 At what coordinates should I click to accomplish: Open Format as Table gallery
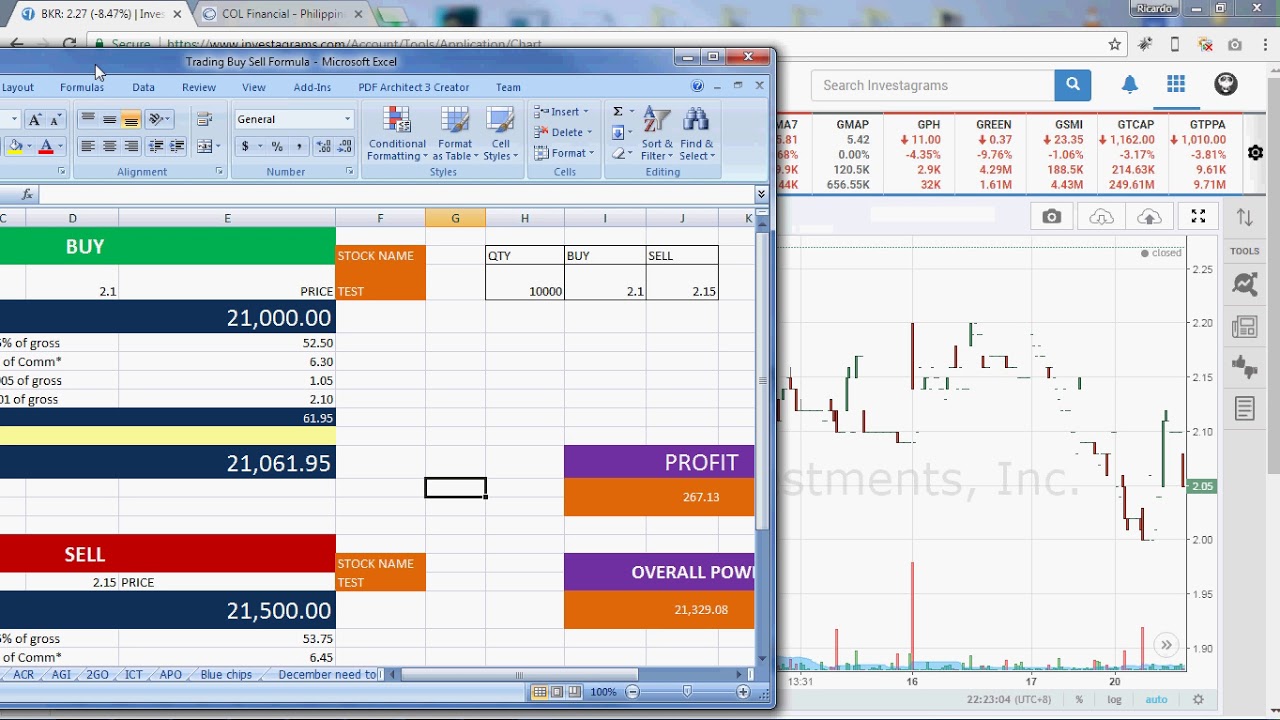click(x=455, y=134)
